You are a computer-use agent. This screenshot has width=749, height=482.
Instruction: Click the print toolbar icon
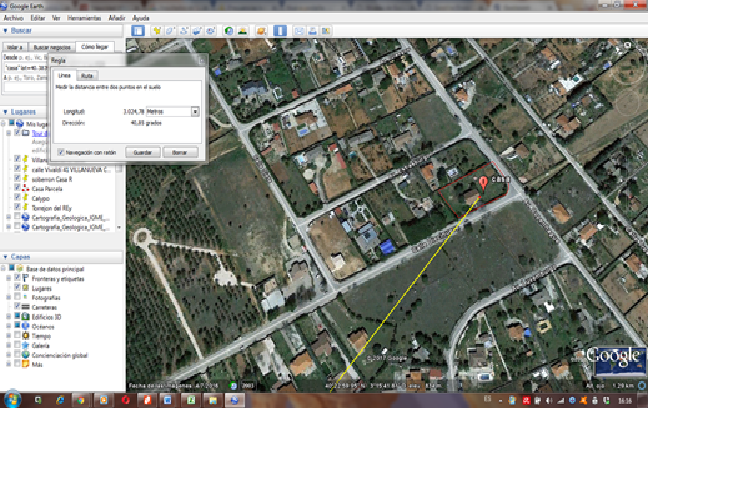(312, 31)
